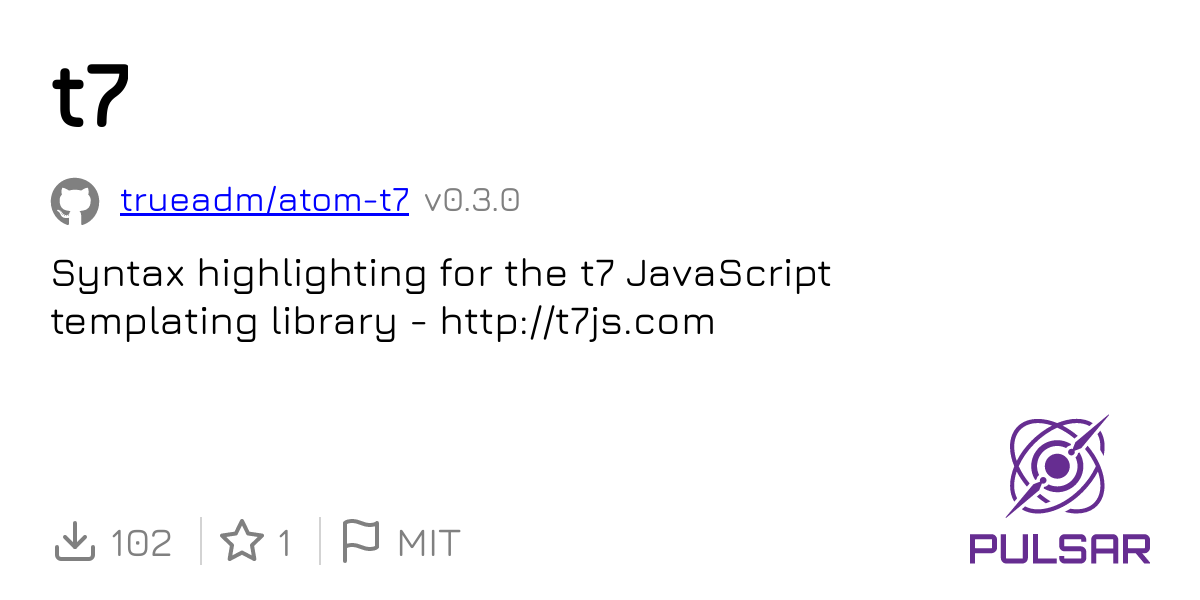Image resolution: width=1200 pixels, height=600 pixels.
Task: Select the t7 package title
Action: tap(91, 96)
